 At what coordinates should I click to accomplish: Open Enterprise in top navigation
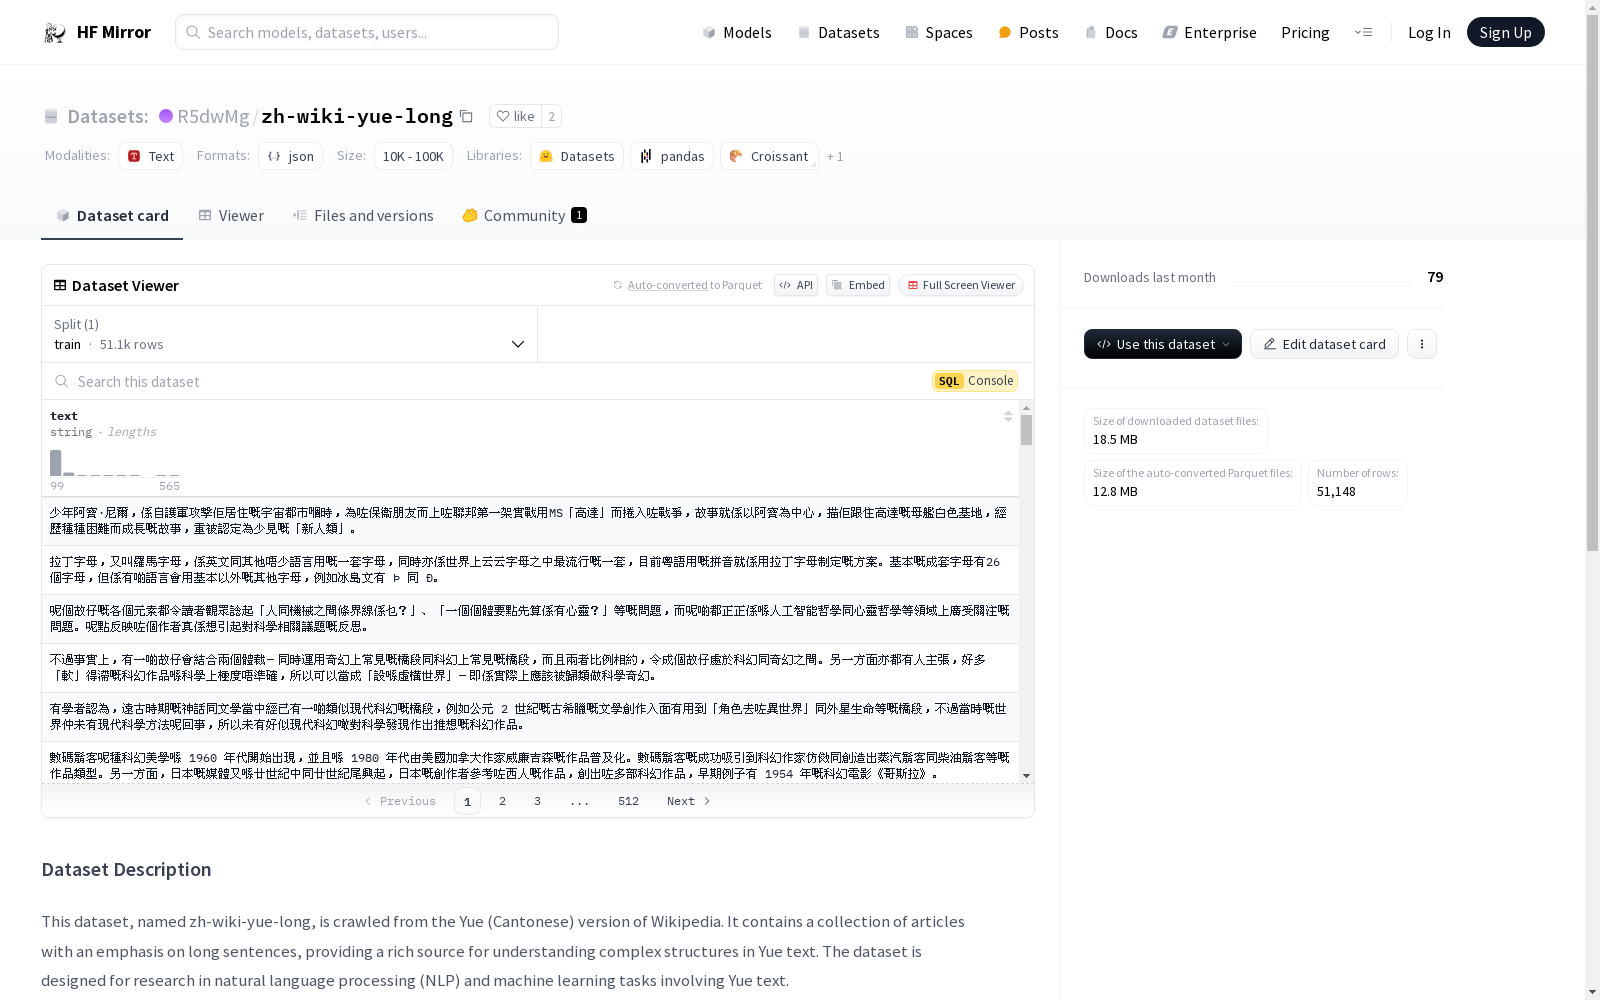tap(1209, 33)
